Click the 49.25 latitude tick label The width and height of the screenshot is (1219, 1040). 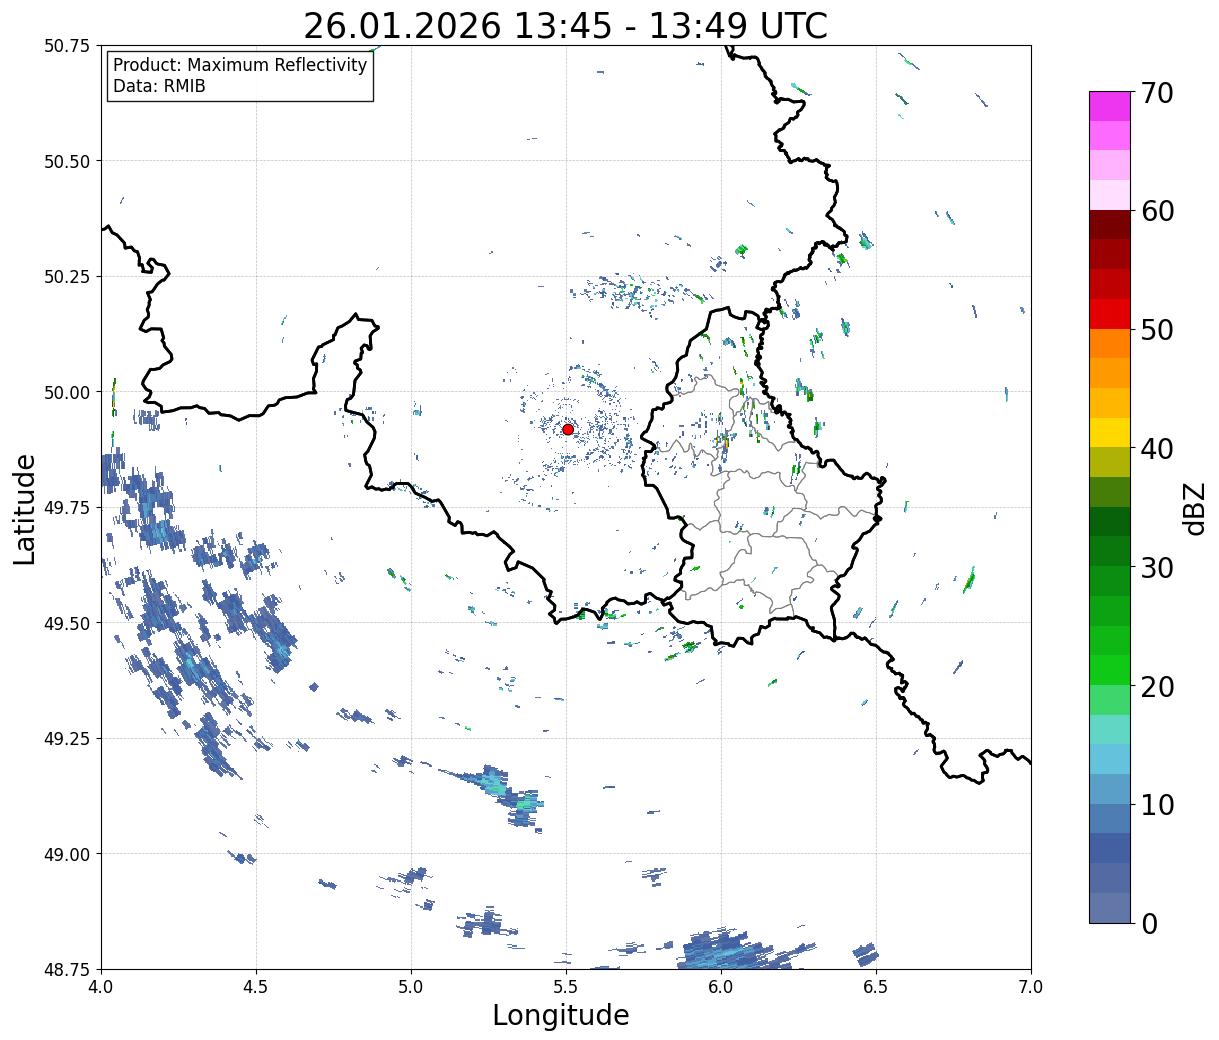(x=66, y=739)
